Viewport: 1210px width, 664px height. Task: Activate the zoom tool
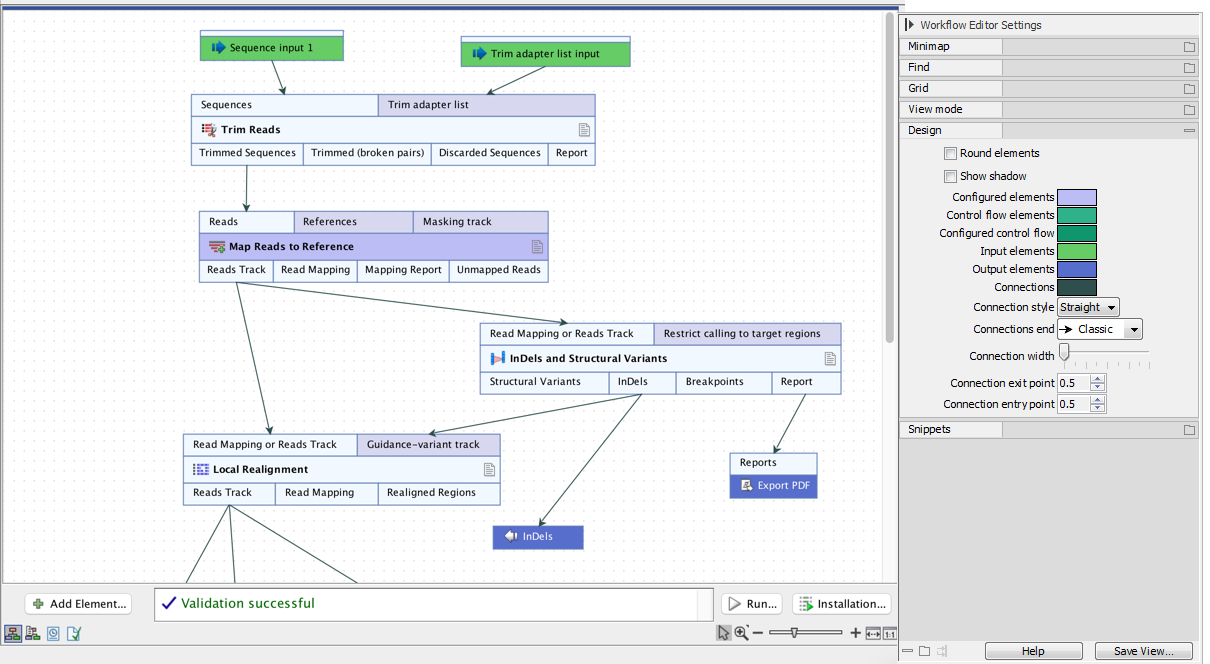pos(741,632)
